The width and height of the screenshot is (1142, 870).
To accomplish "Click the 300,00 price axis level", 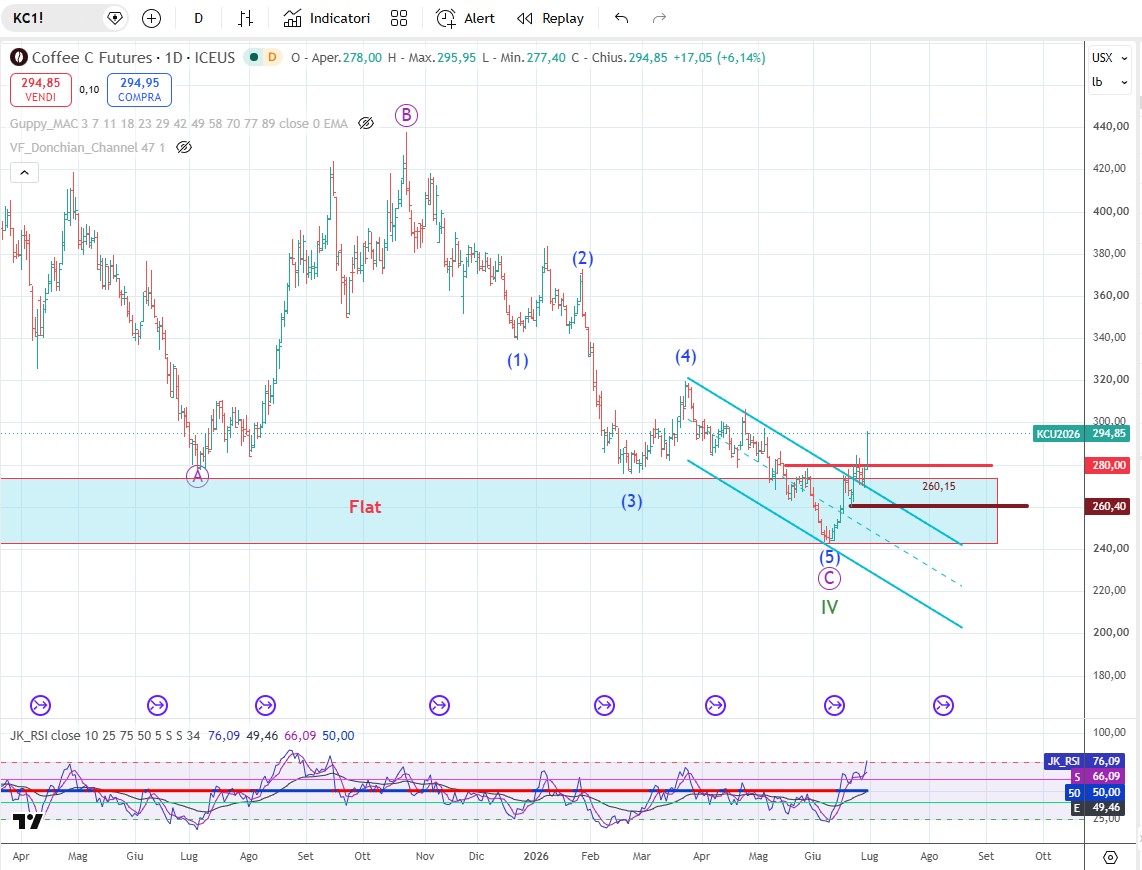I will coord(1110,421).
